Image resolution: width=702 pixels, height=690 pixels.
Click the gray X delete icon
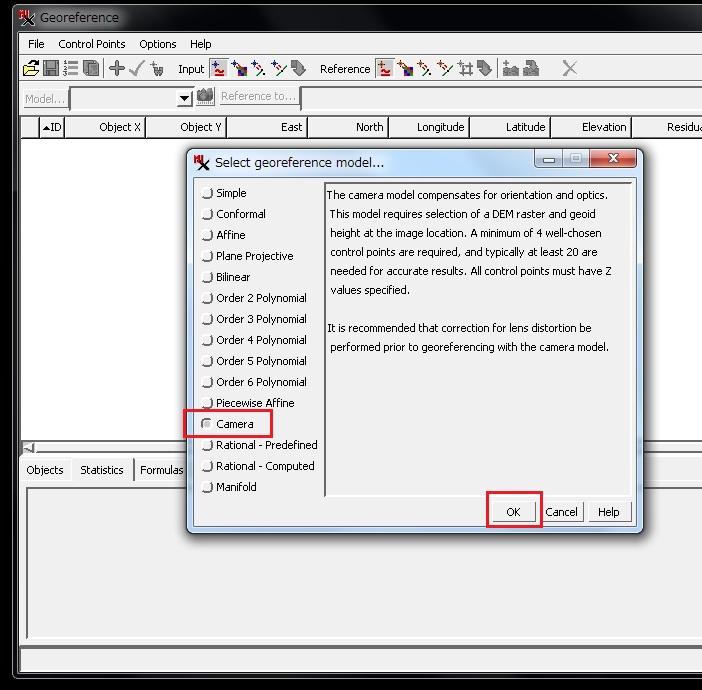(569, 69)
